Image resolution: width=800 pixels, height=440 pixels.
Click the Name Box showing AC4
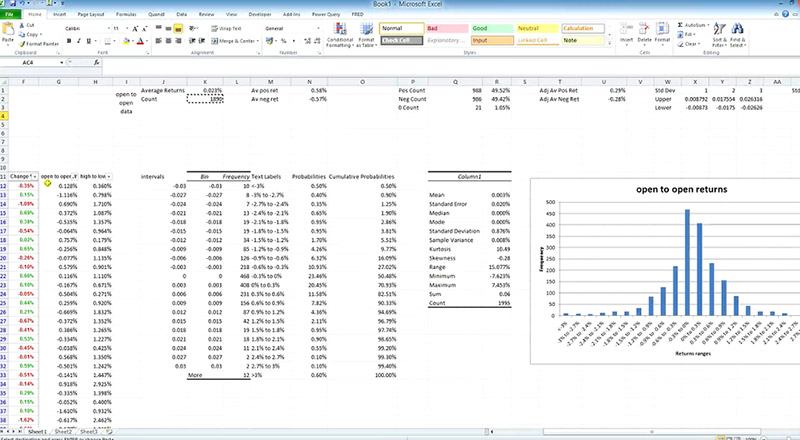31,62
